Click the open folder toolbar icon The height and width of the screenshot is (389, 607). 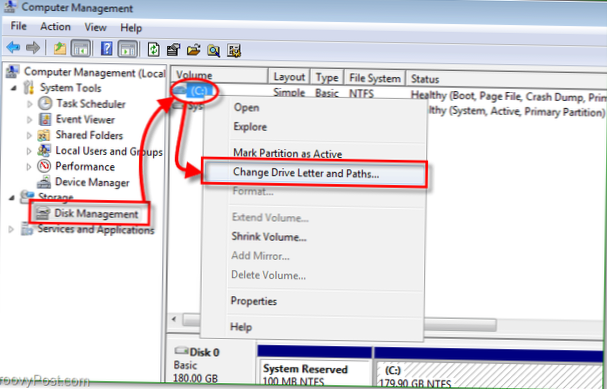coord(194,50)
